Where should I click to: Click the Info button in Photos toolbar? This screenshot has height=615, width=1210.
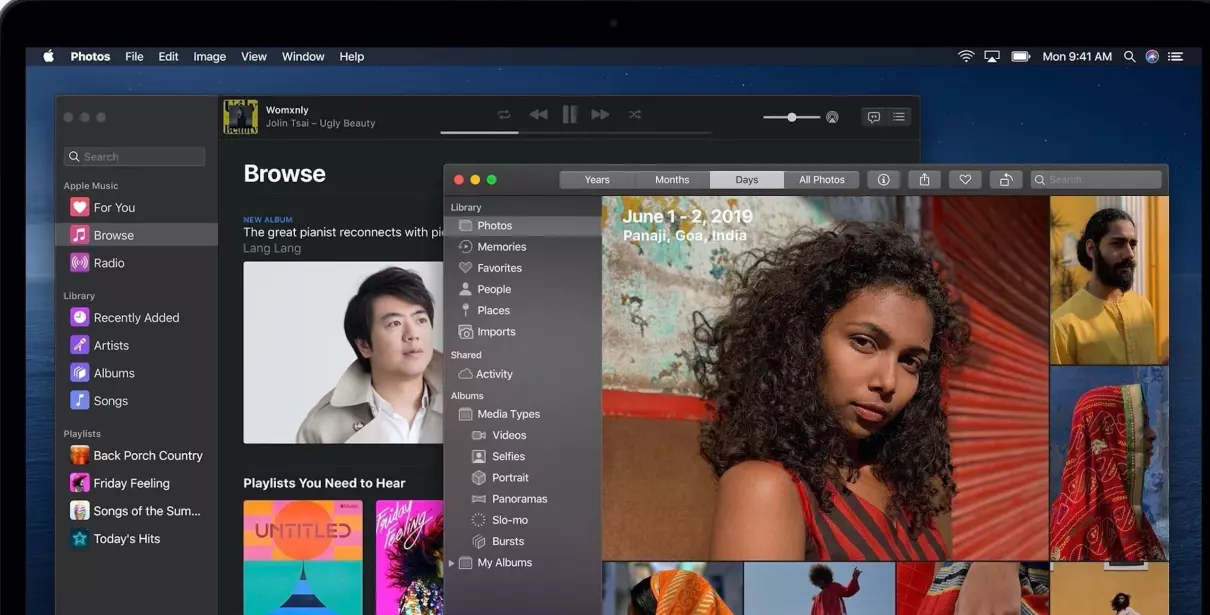tap(883, 180)
